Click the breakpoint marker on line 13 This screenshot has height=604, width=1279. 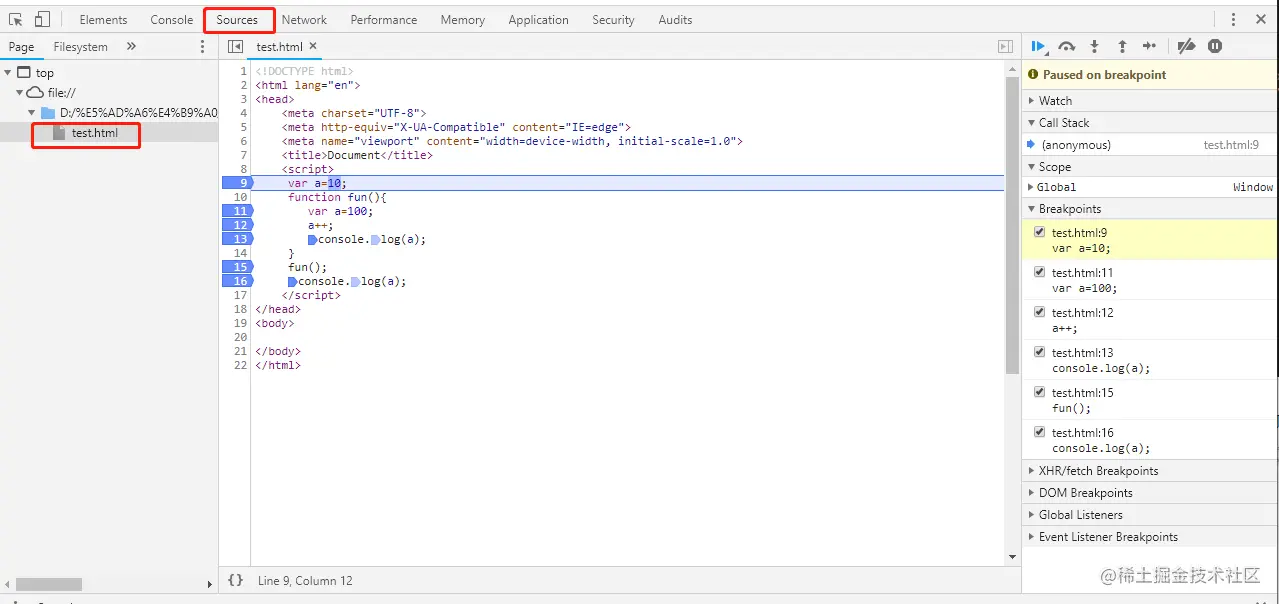pyautogui.click(x=238, y=239)
